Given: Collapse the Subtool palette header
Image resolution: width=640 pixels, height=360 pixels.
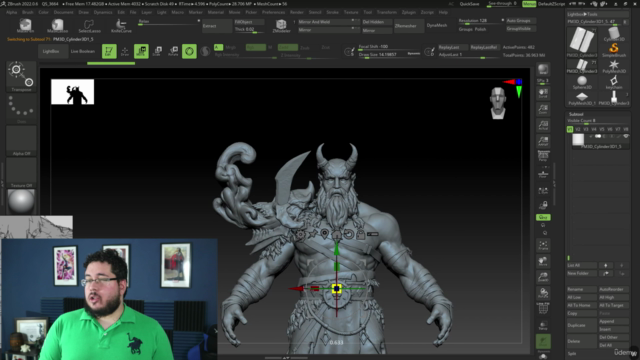Looking at the screenshot, I should point(576,114).
